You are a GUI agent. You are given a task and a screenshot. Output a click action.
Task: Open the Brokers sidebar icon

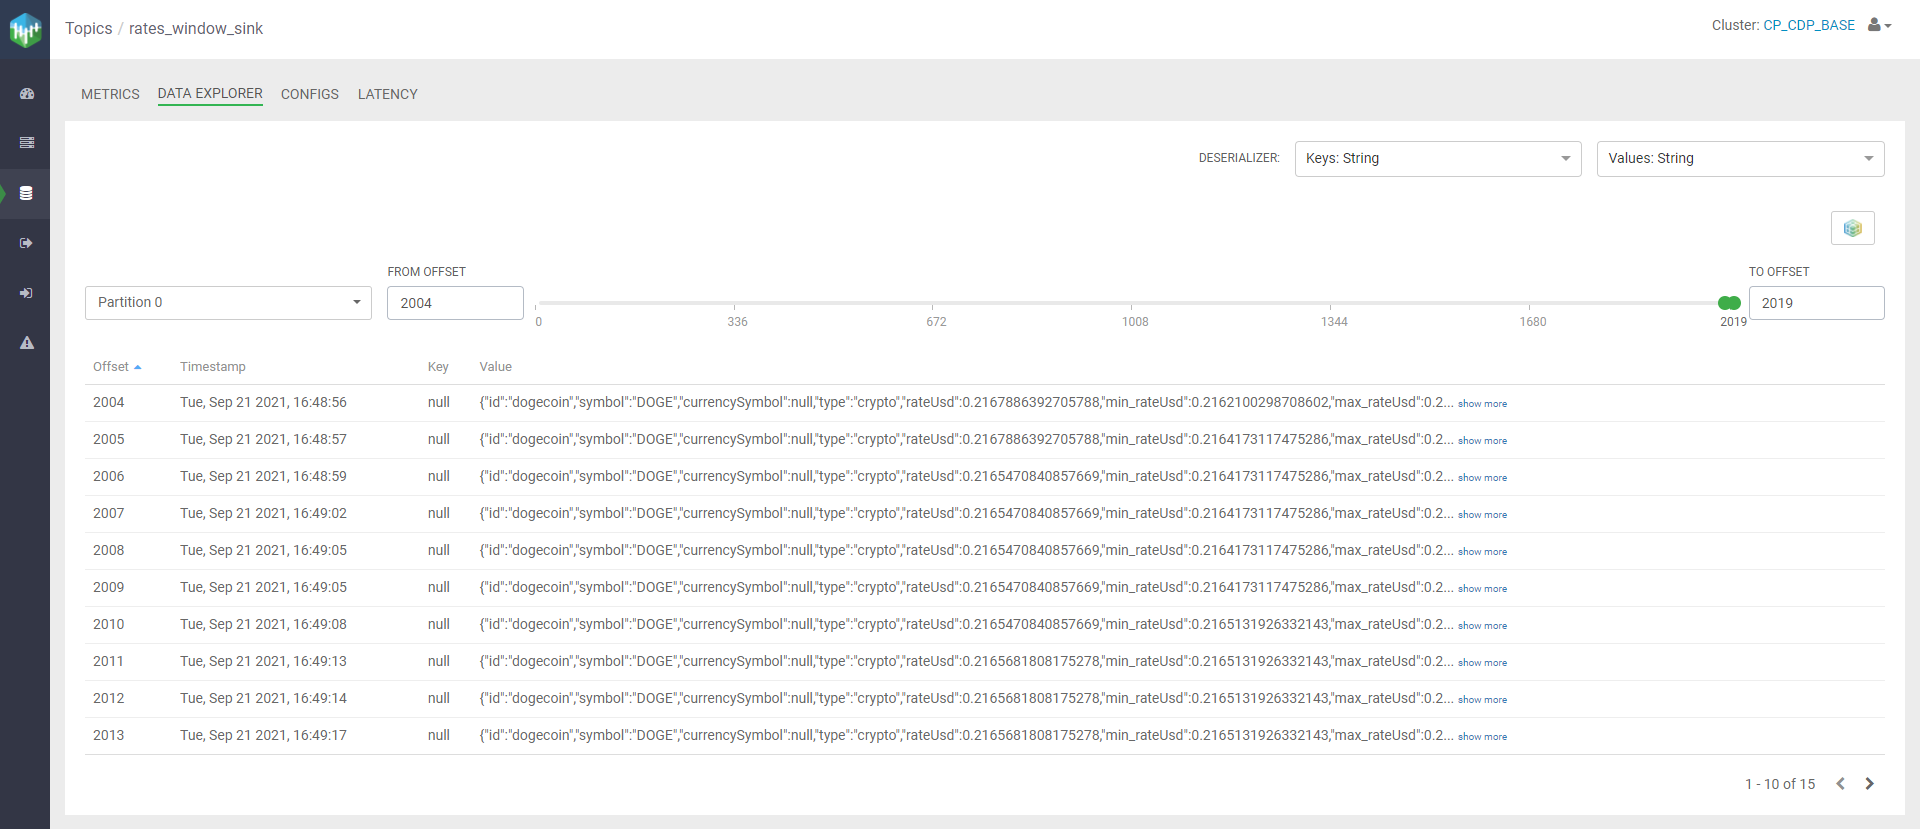[x=27, y=143]
